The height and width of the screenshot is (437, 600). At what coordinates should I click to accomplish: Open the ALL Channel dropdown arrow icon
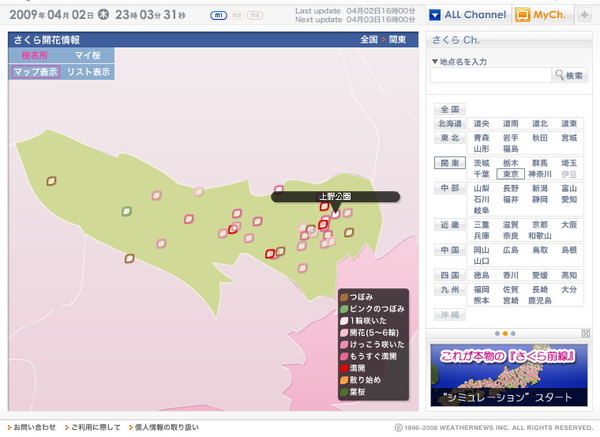pyautogui.click(x=435, y=15)
